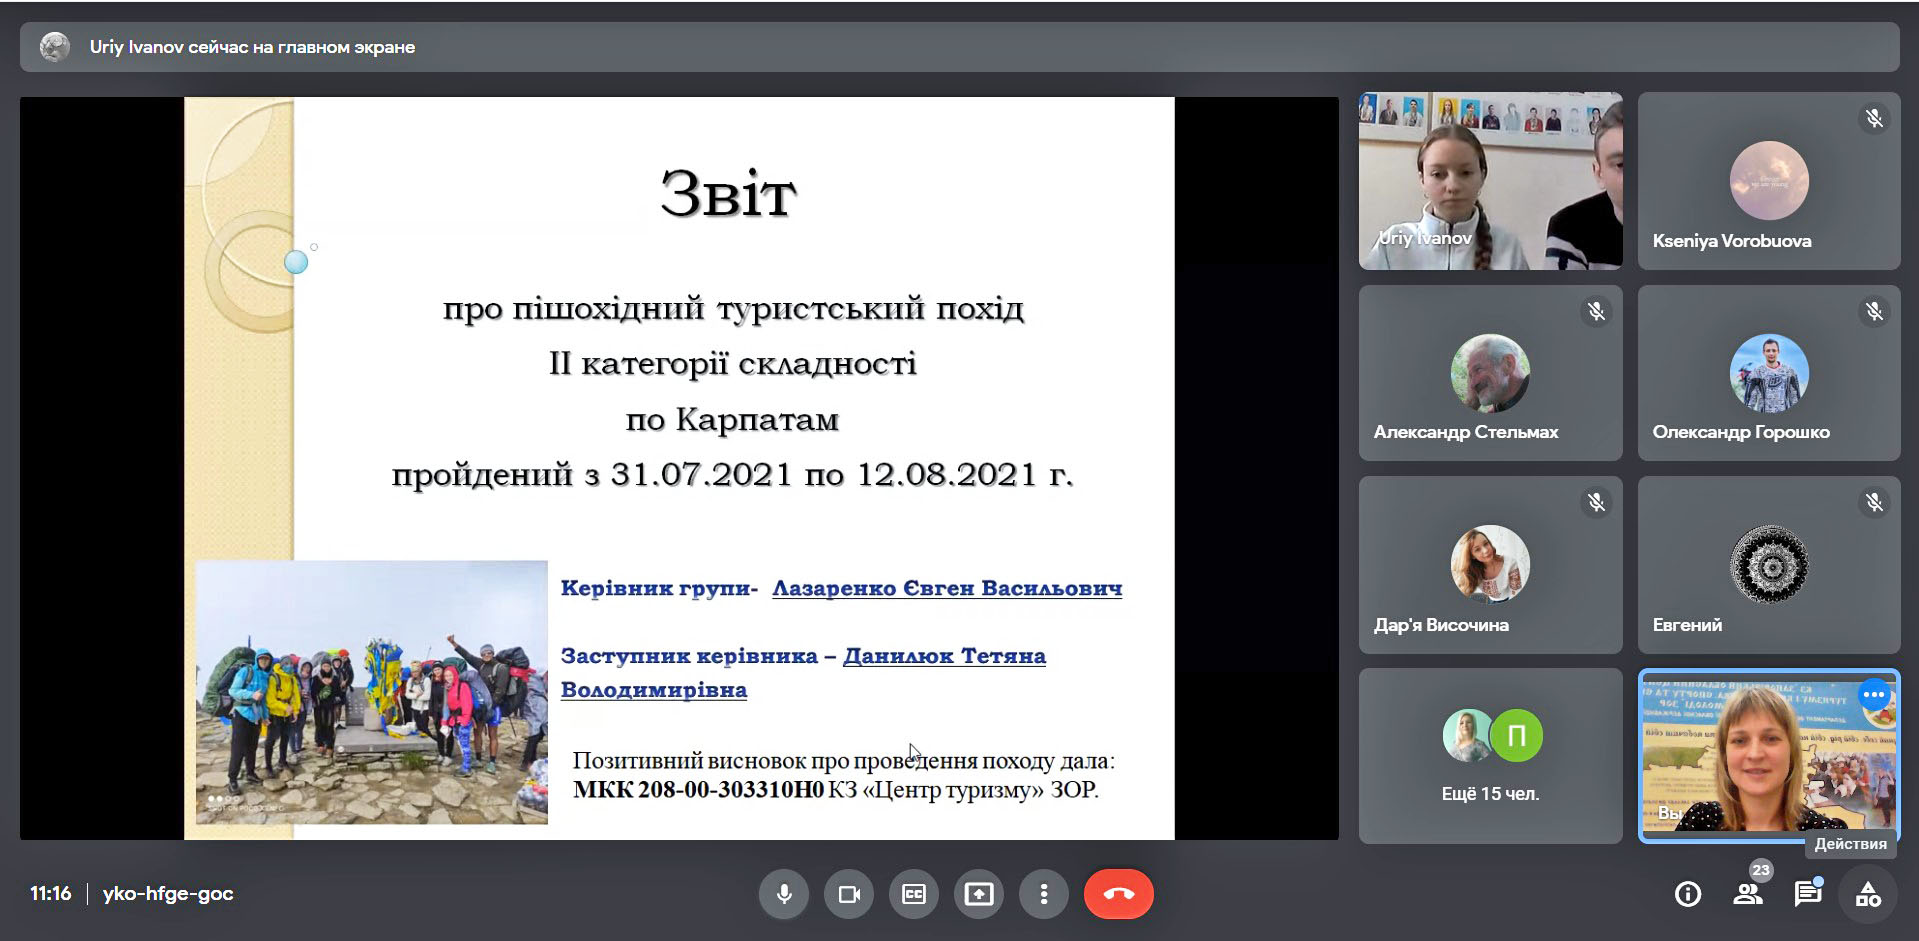Select Kseniya Vorobuova participant tile
The image size is (1919, 941).
tap(1768, 181)
